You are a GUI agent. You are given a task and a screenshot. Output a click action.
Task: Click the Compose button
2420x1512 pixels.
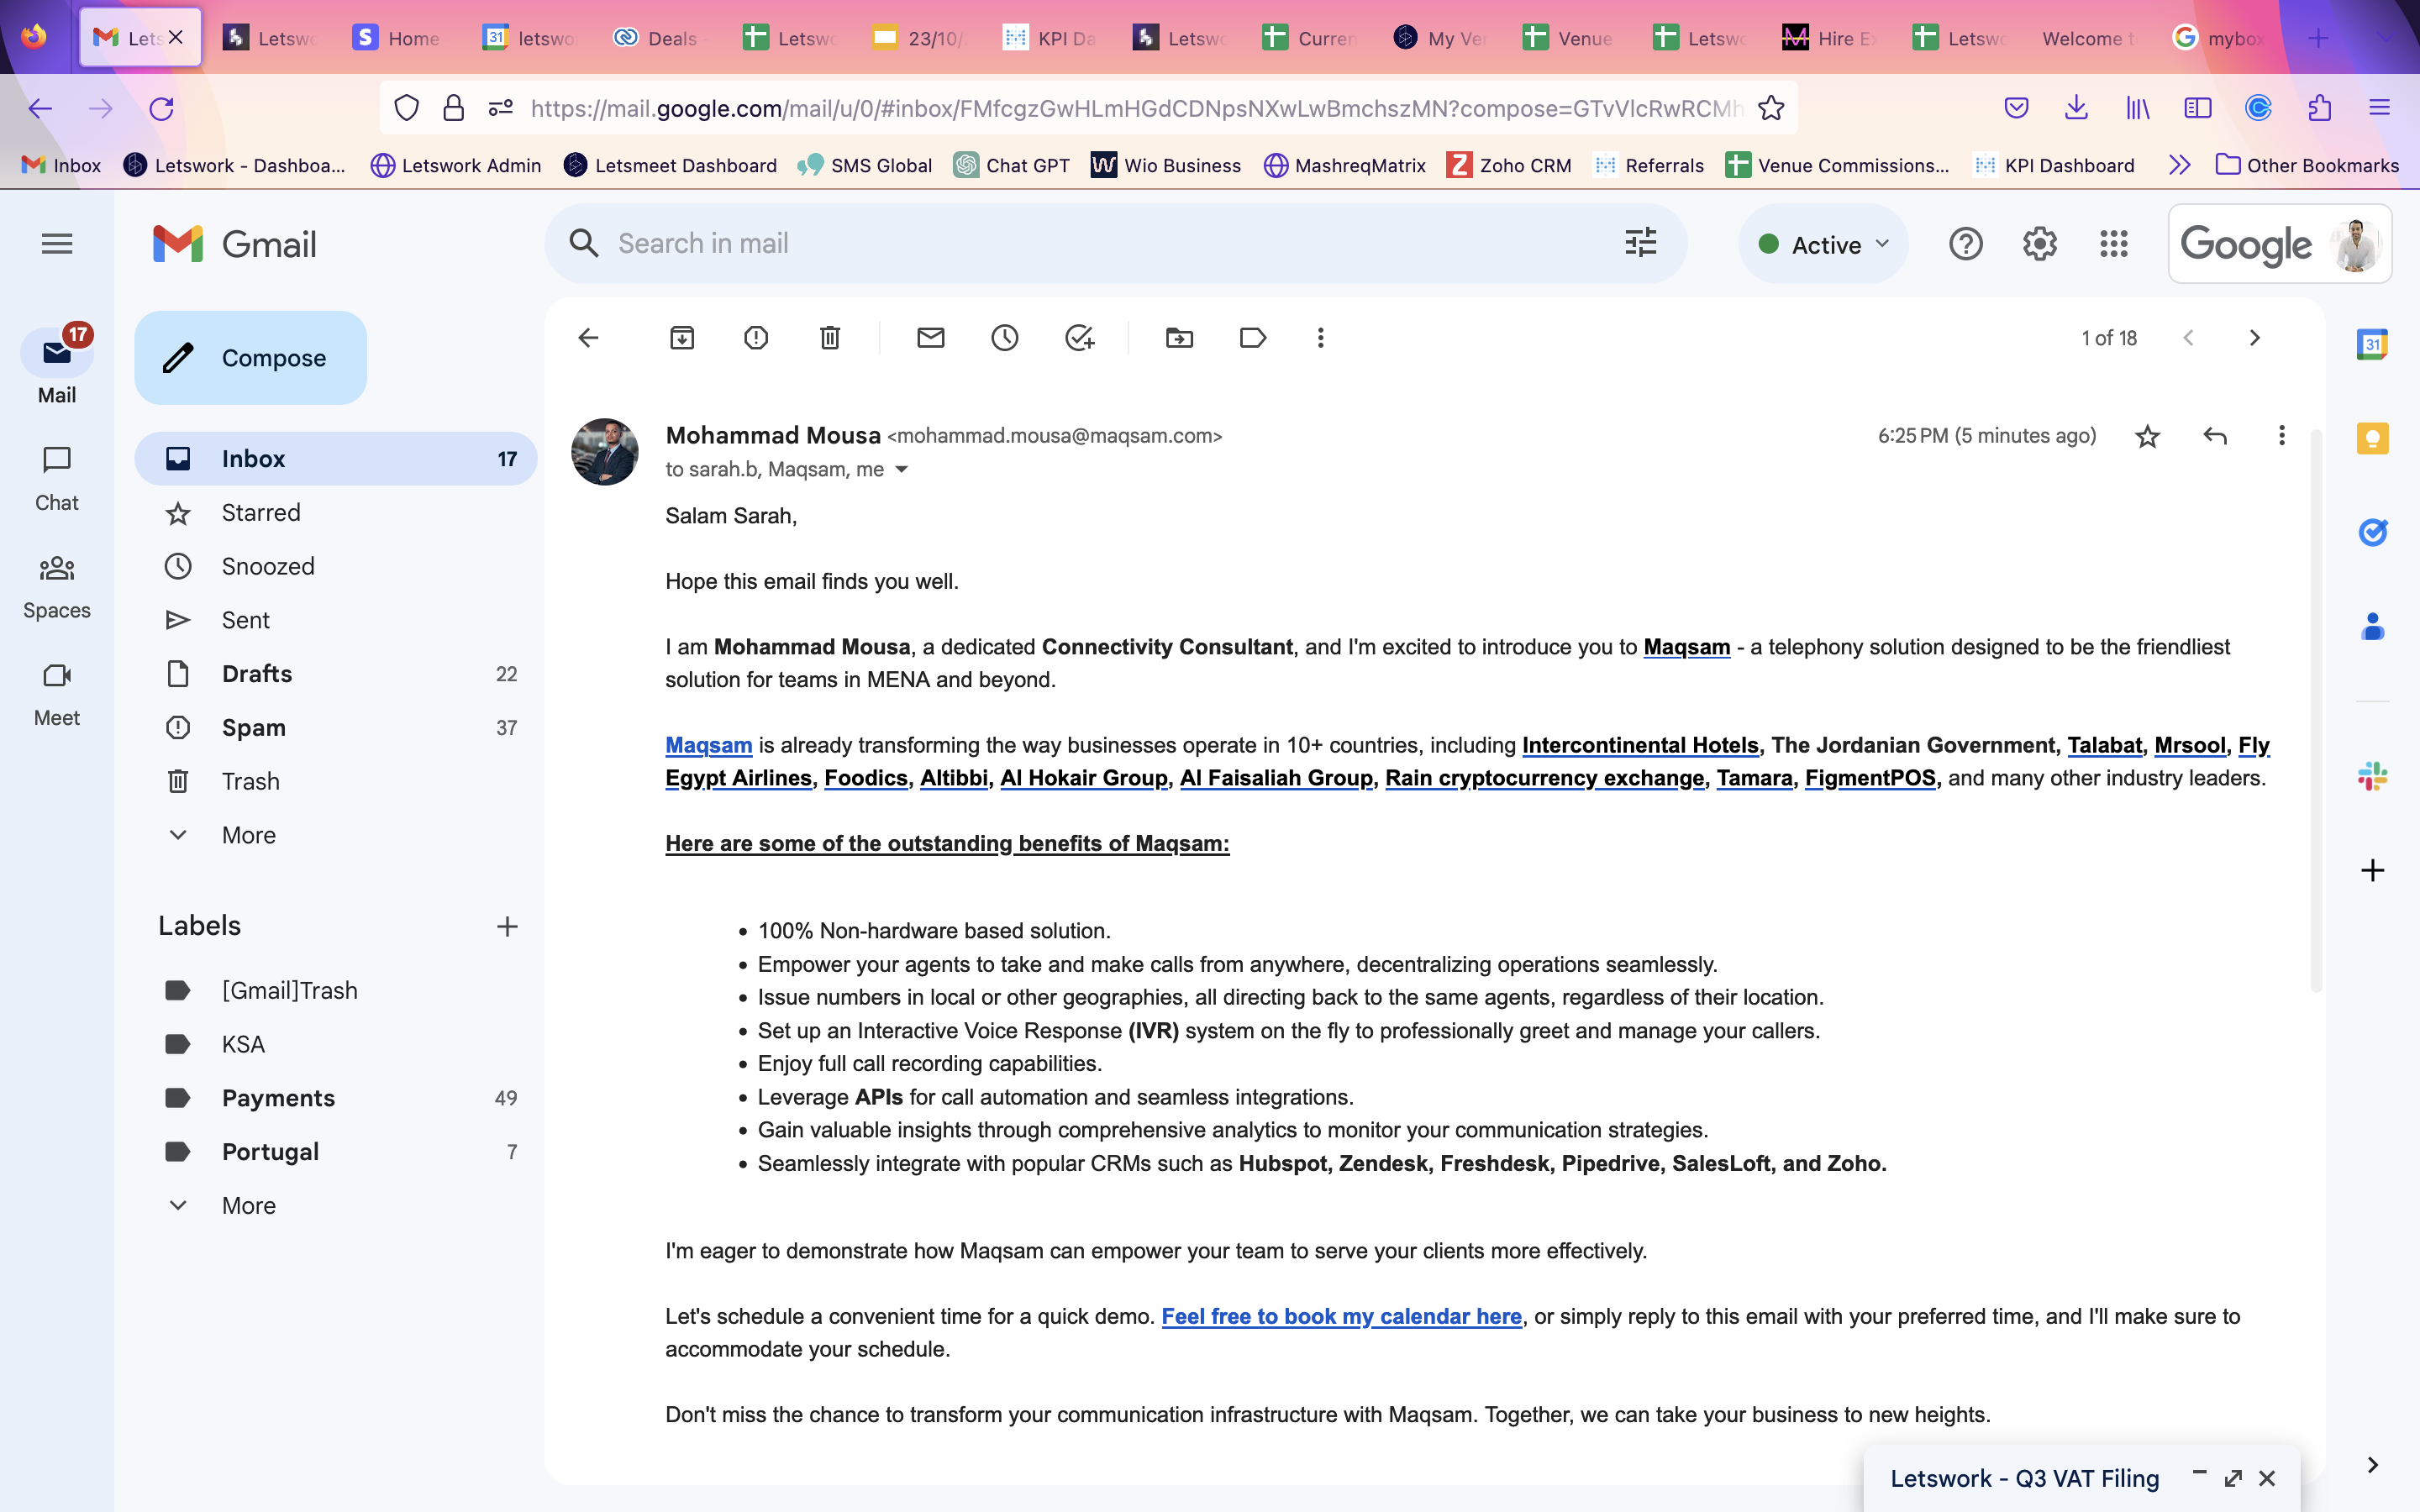click(251, 358)
